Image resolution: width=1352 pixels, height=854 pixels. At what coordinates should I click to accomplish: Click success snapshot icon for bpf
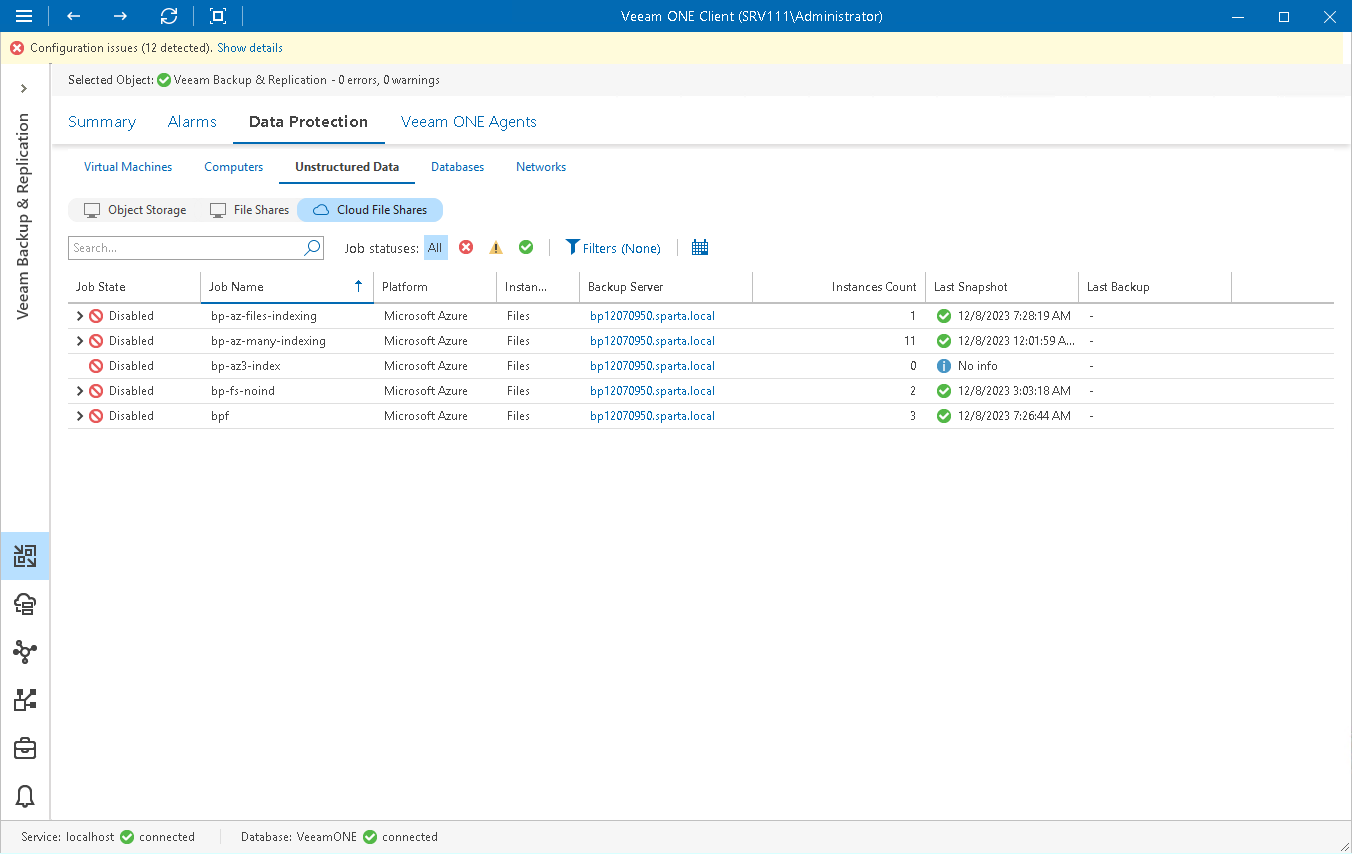[x=943, y=416]
